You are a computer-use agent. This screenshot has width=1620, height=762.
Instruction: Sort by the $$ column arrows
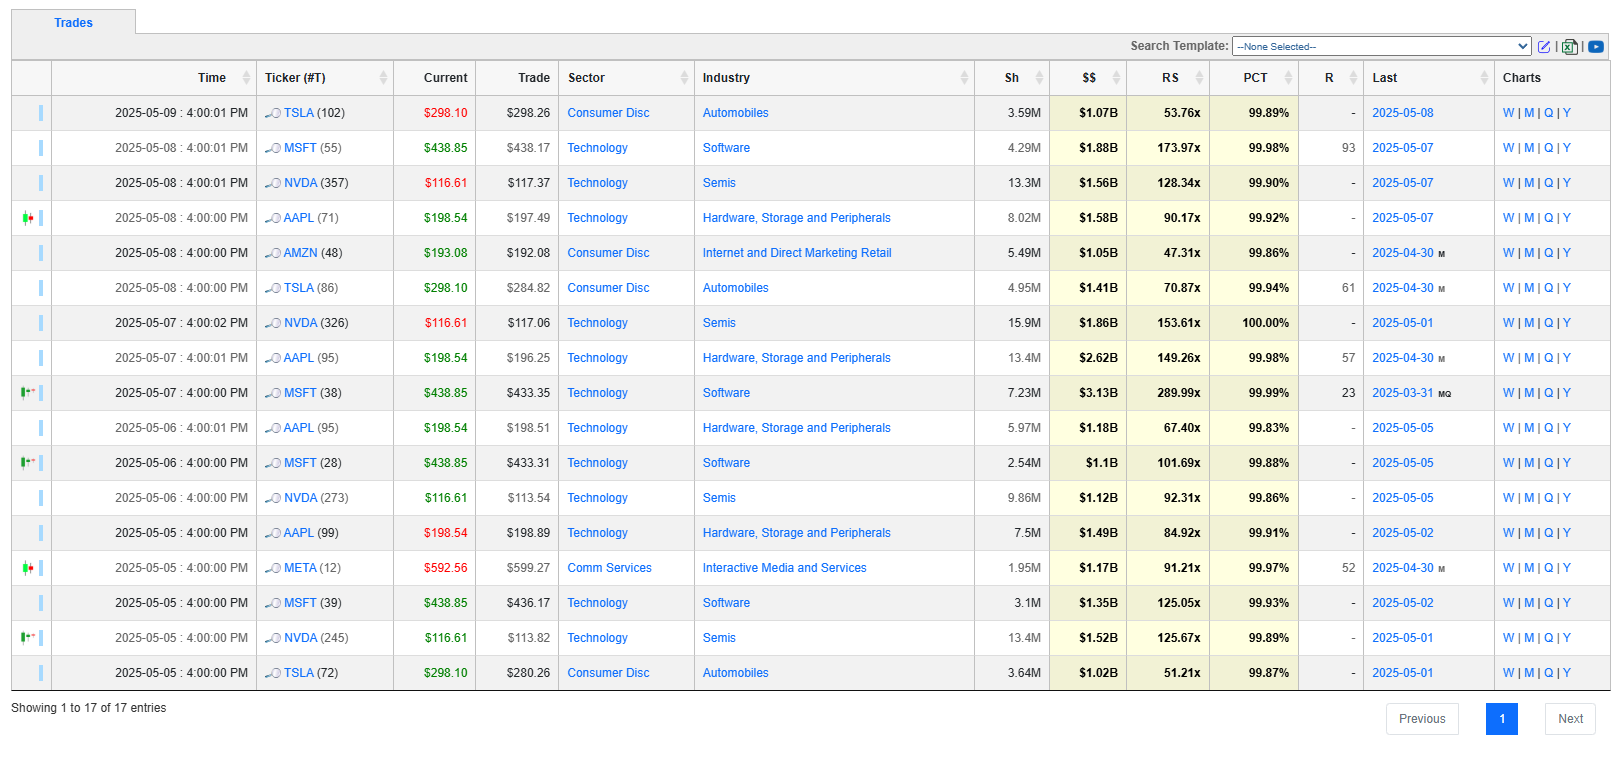pyautogui.click(x=1116, y=78)
